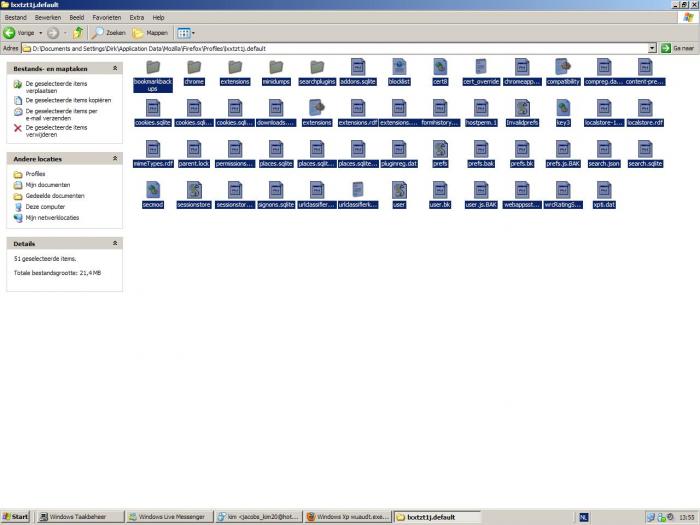
Task: Select the sessionstore file icon
Action: pos(193,190)
